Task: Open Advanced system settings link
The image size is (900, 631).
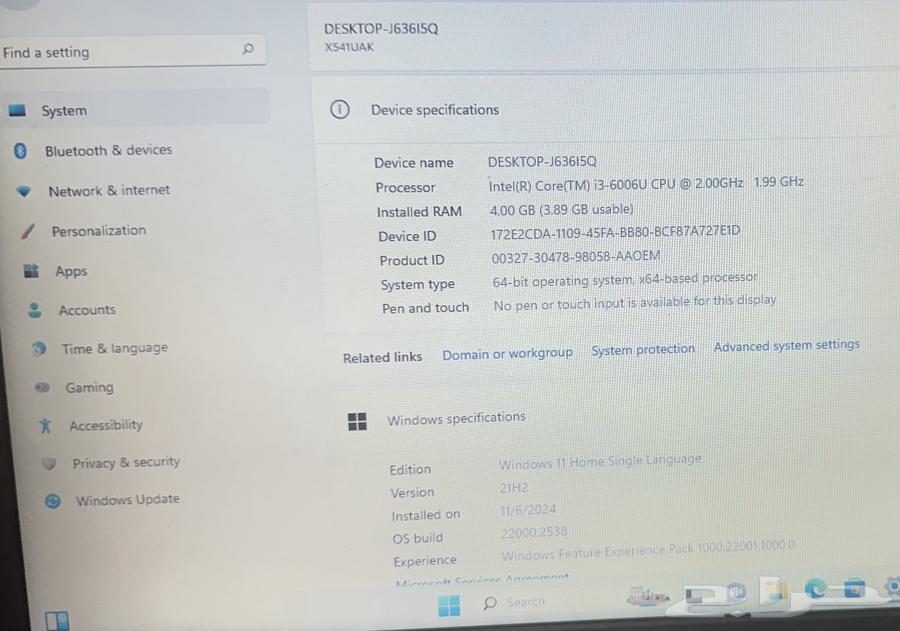Action: [x=787, y=345]
